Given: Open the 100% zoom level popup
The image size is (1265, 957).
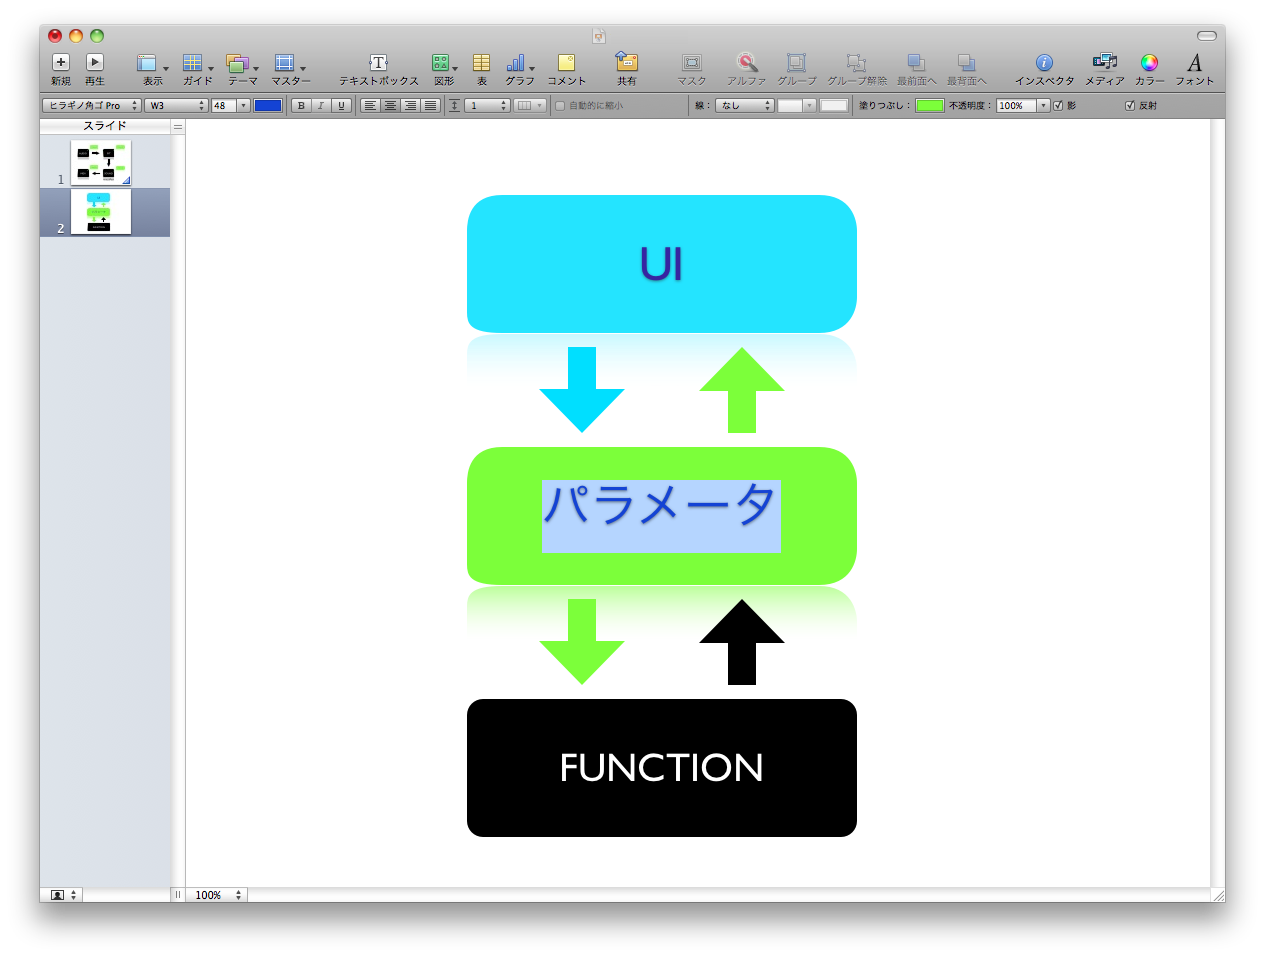Looking at the screenshot, I should [219, 895].
